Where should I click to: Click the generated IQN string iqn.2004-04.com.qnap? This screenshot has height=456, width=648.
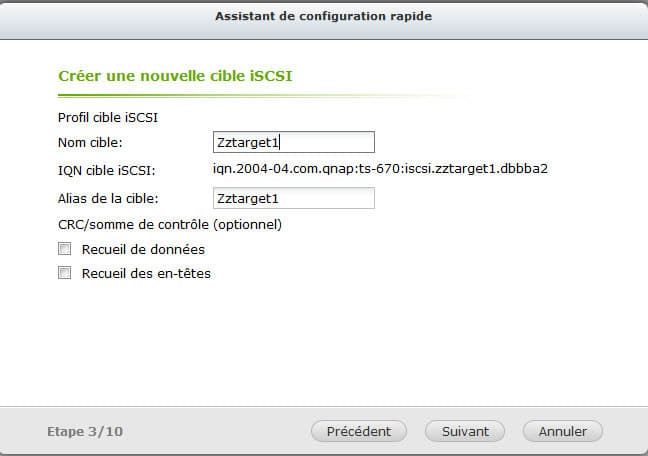(380, 169)
